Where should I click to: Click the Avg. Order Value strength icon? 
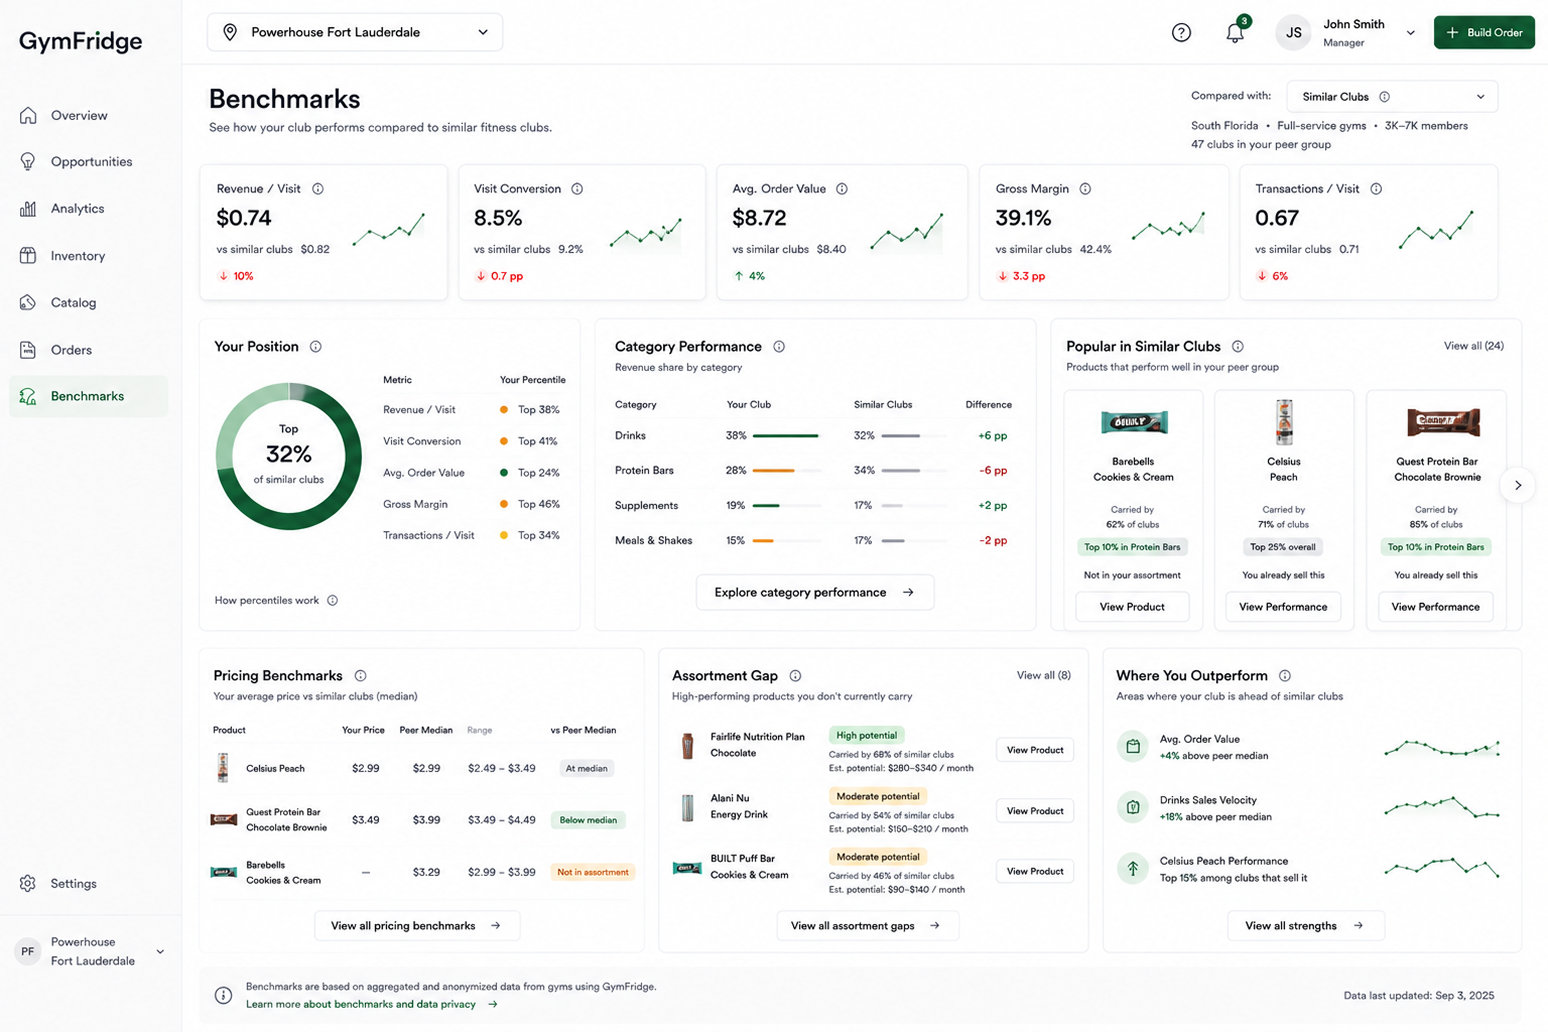1133,746
